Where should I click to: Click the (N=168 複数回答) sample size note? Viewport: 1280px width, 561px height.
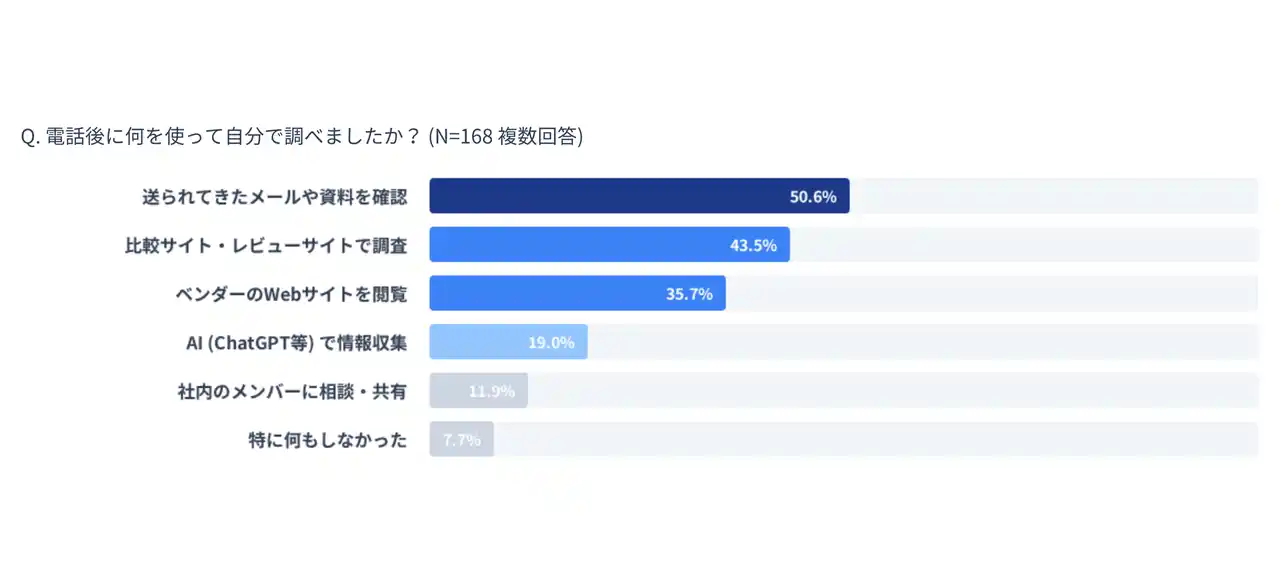505,137
